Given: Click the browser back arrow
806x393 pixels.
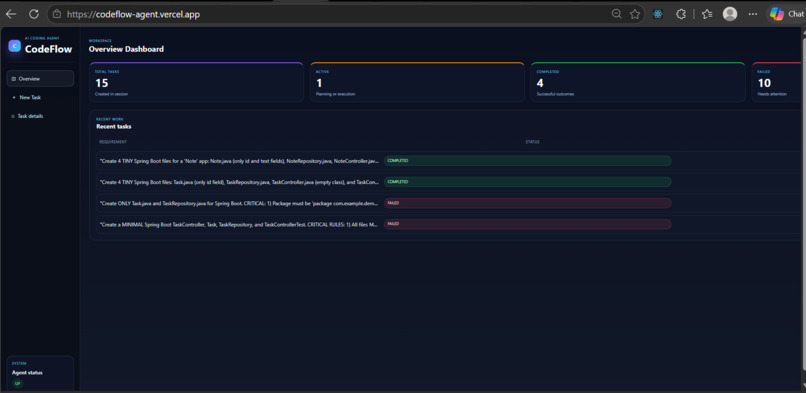Looking at the screenshot, I should coord(10,14).
